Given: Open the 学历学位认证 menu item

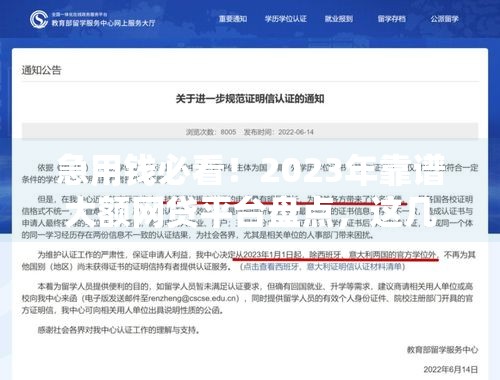Looking at the screenshot, I should [x=286, y=19].
